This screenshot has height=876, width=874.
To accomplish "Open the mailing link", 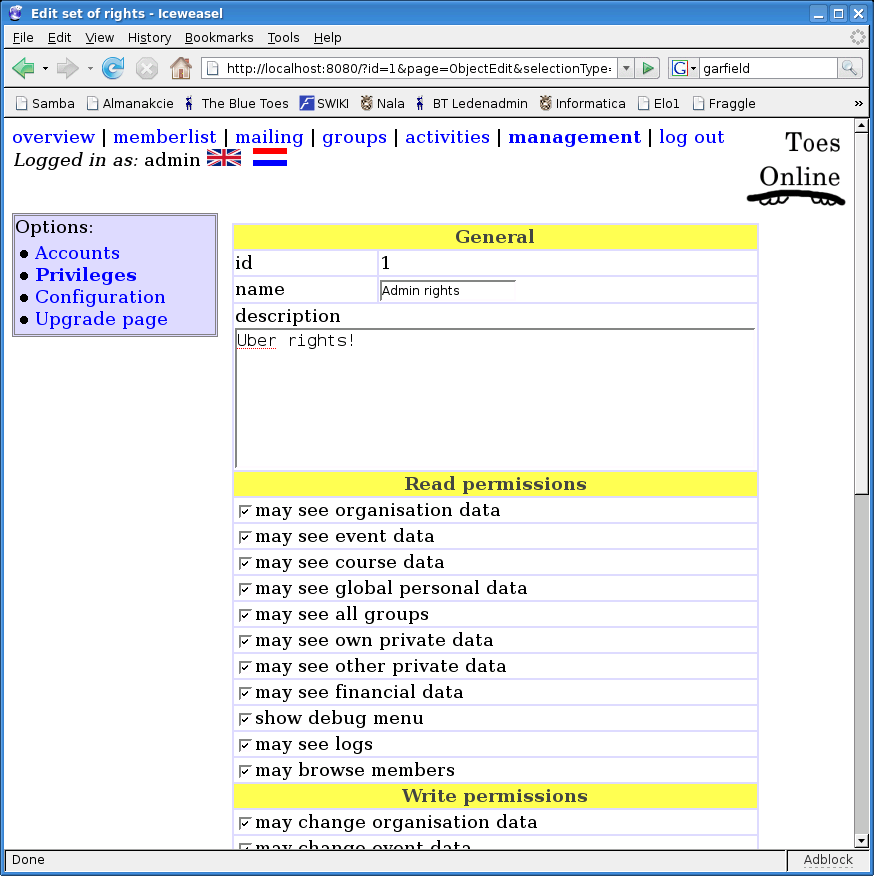I will 269,137.
